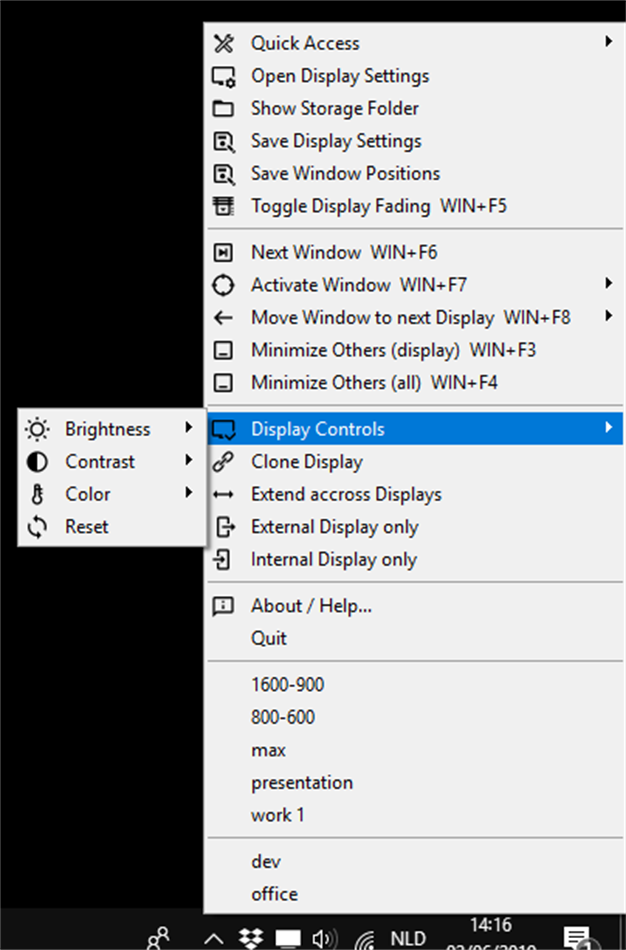This screenshot has height=950, width=626.
Task: Click the display monitor tray icon
Action: click(288, 939)
